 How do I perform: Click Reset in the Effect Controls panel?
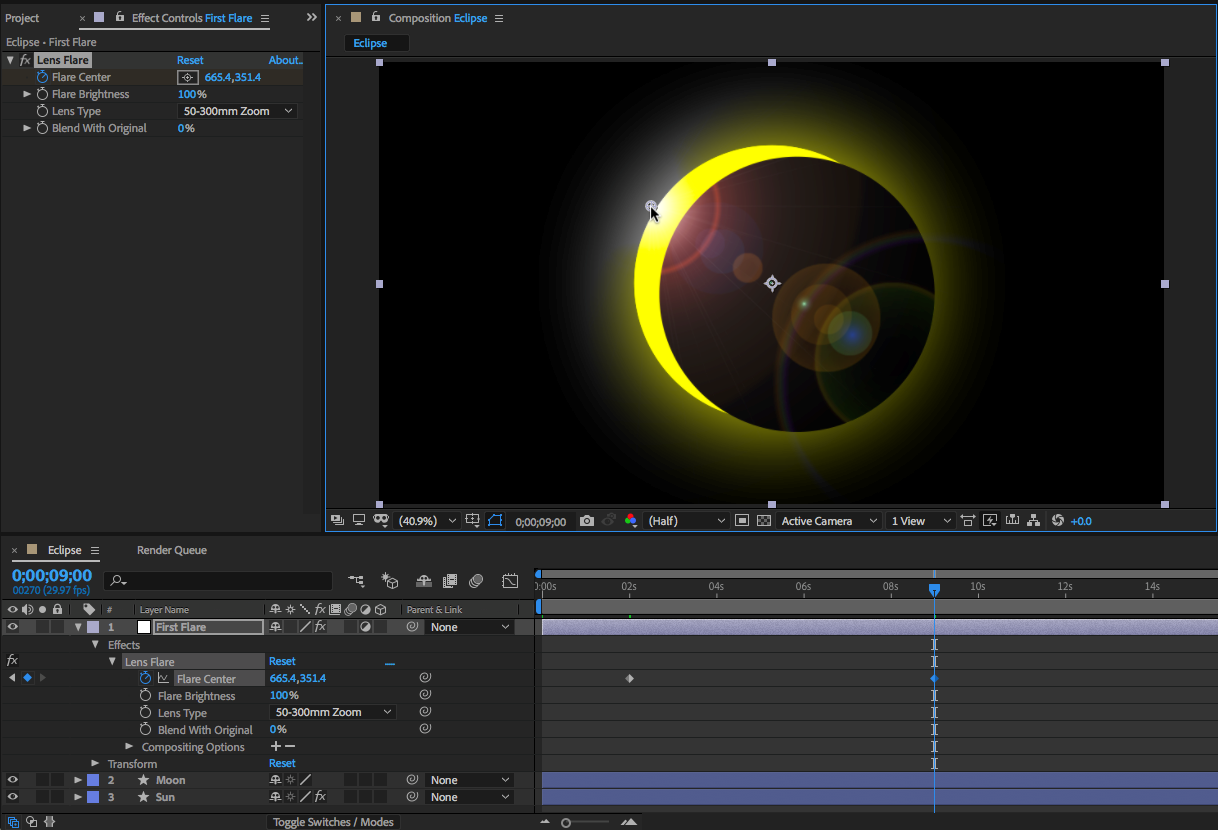190,60
